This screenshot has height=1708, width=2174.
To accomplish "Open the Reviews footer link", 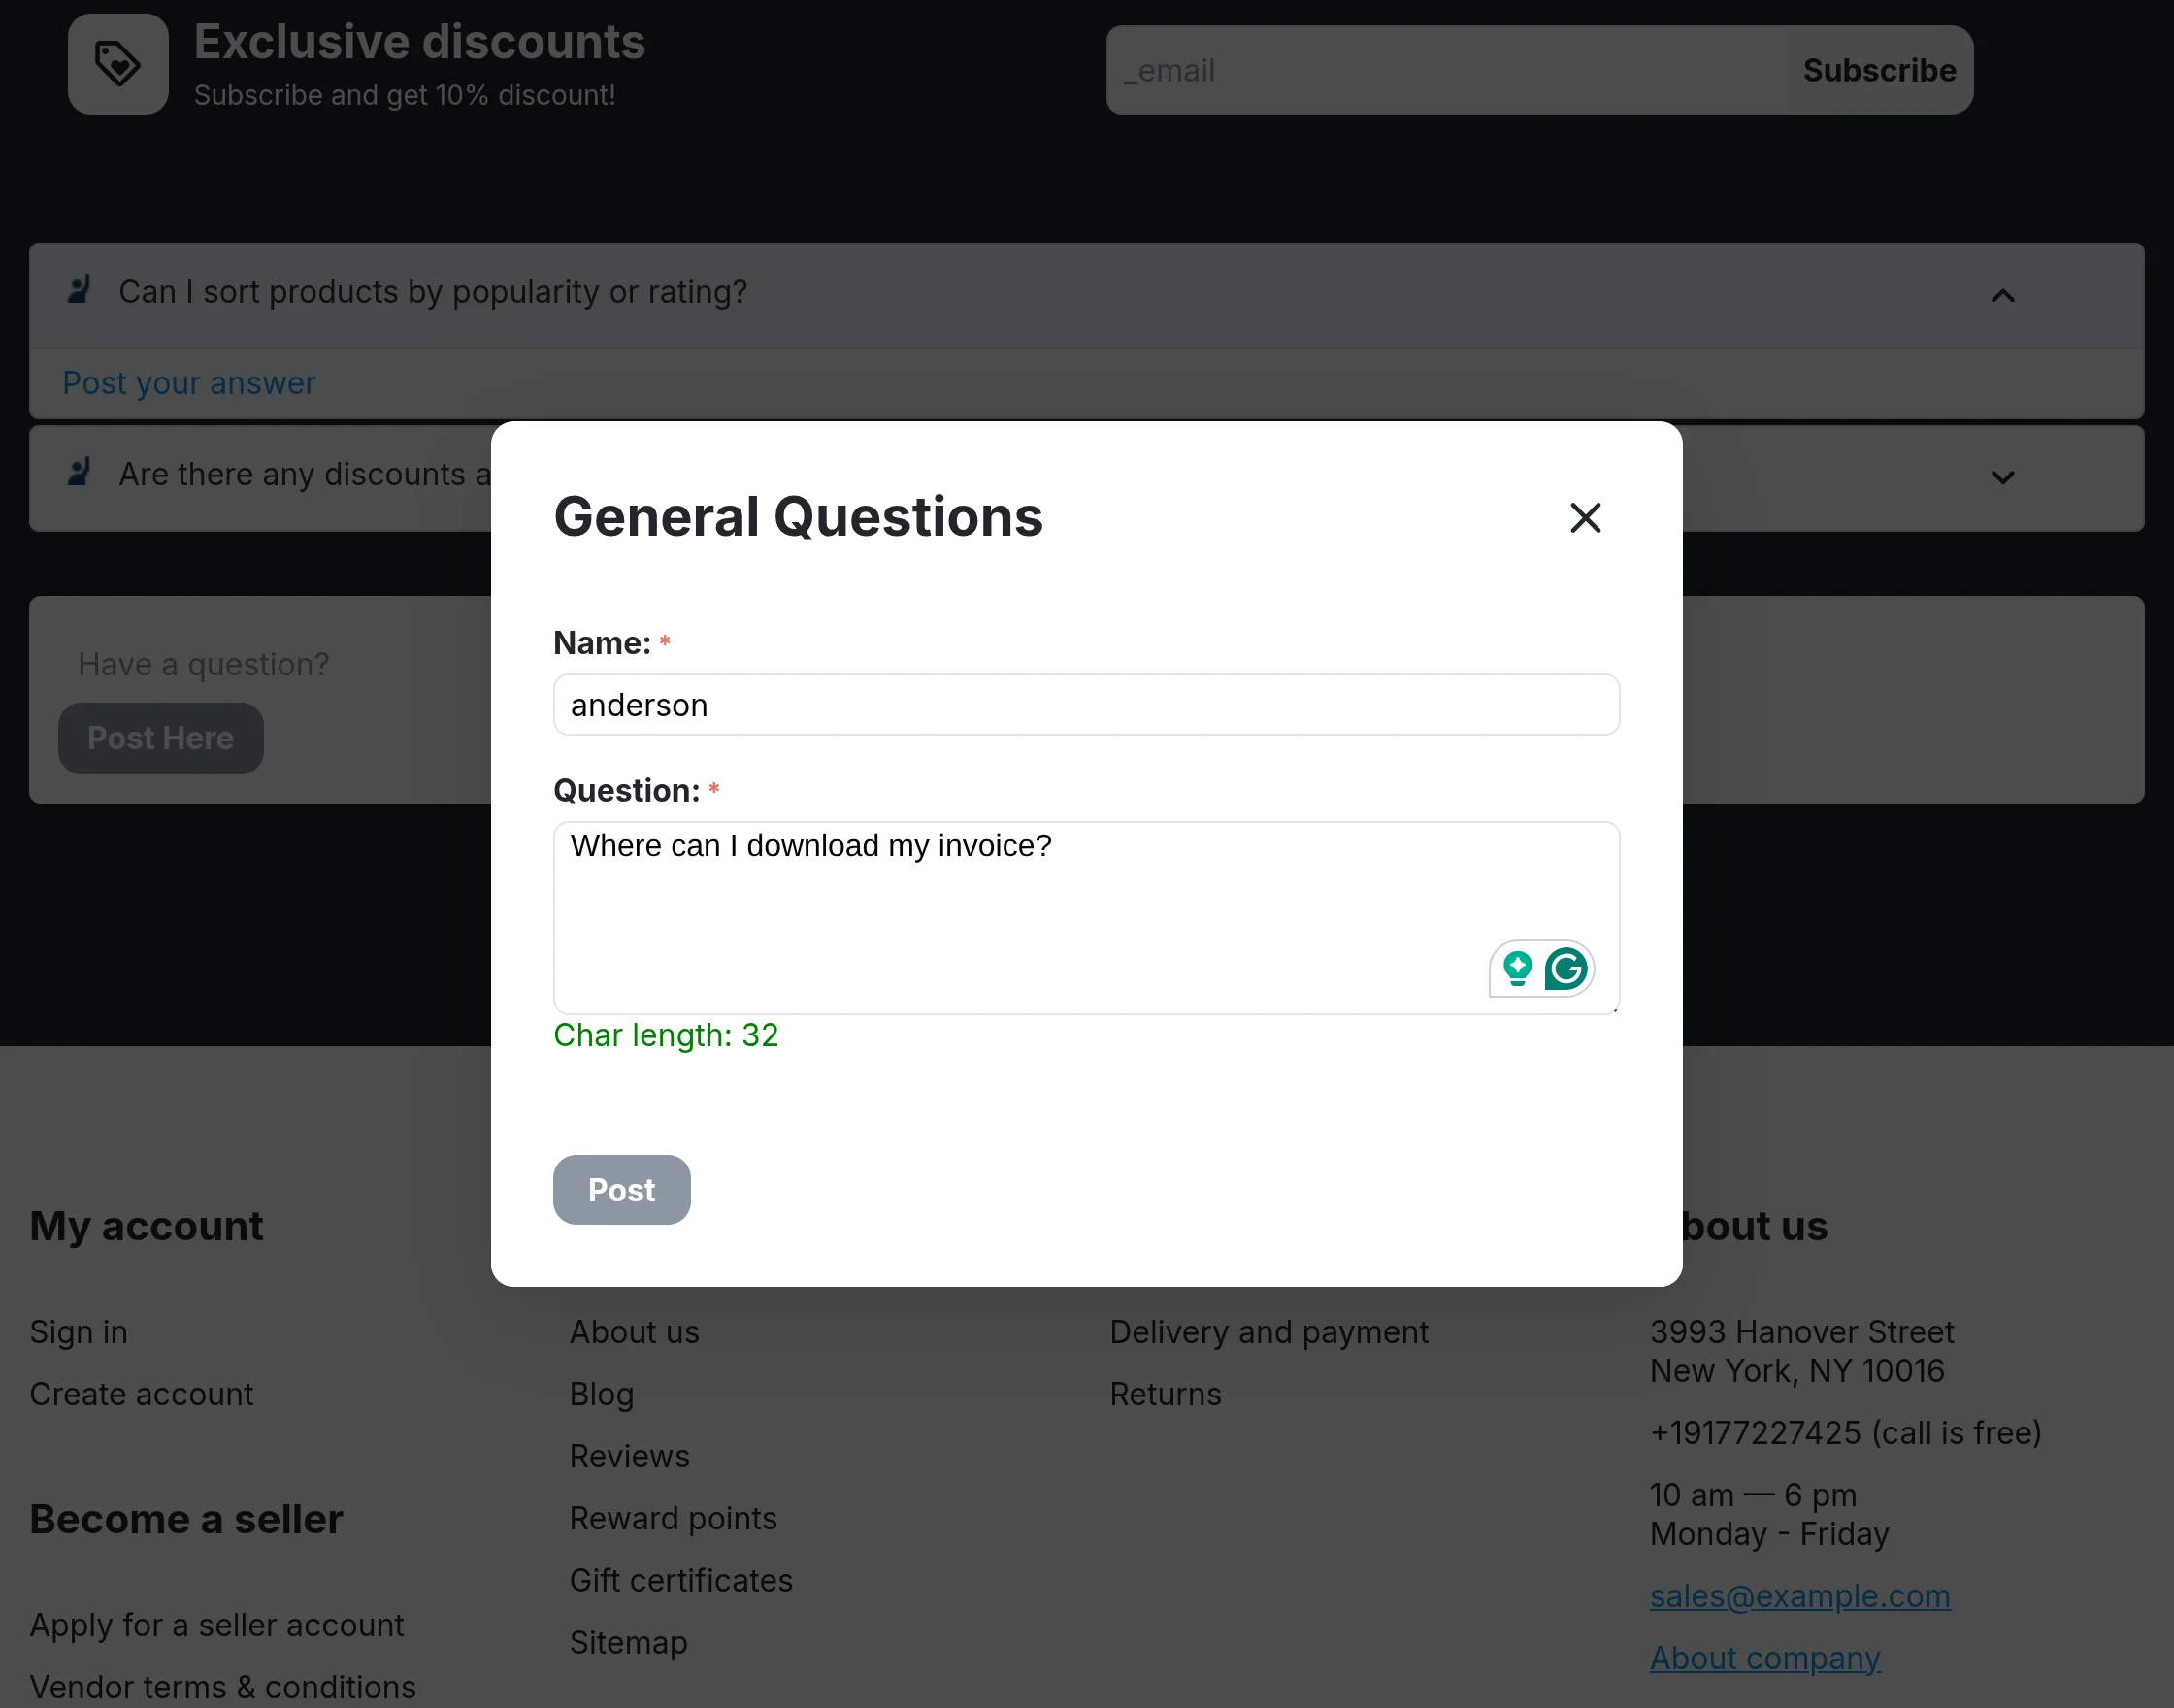I will [630, 1456].
